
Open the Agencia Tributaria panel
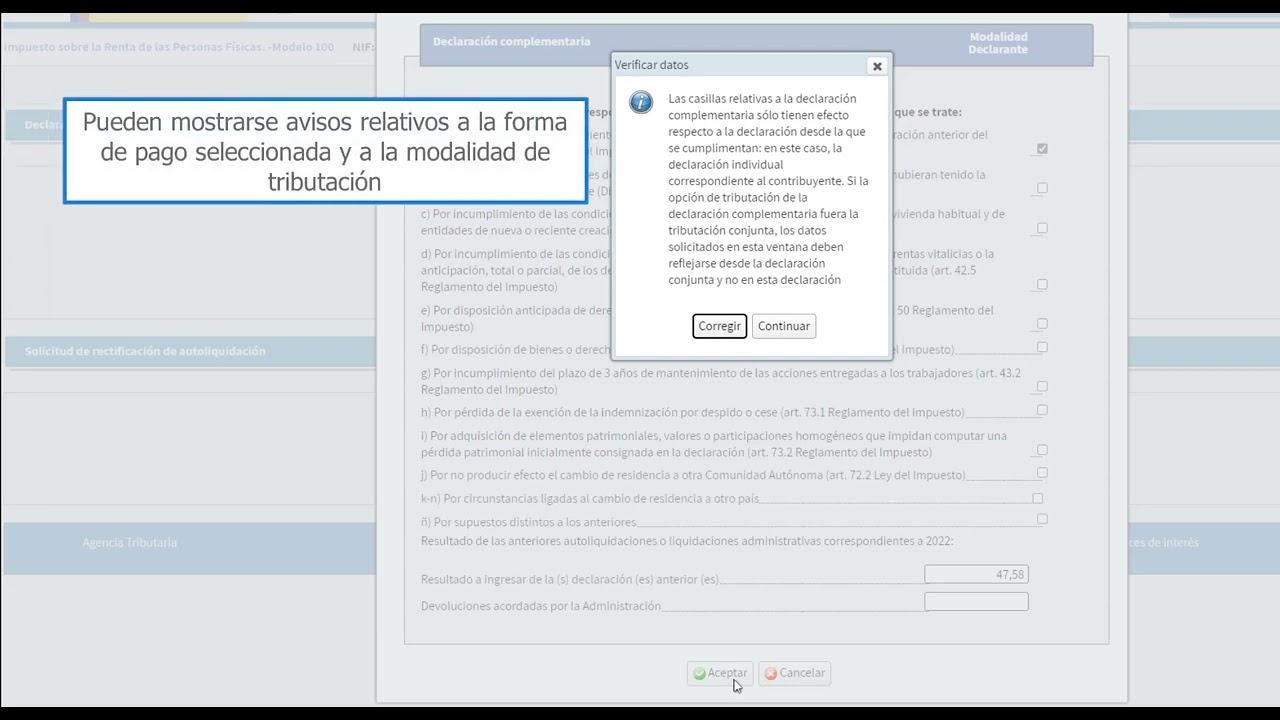129,542
